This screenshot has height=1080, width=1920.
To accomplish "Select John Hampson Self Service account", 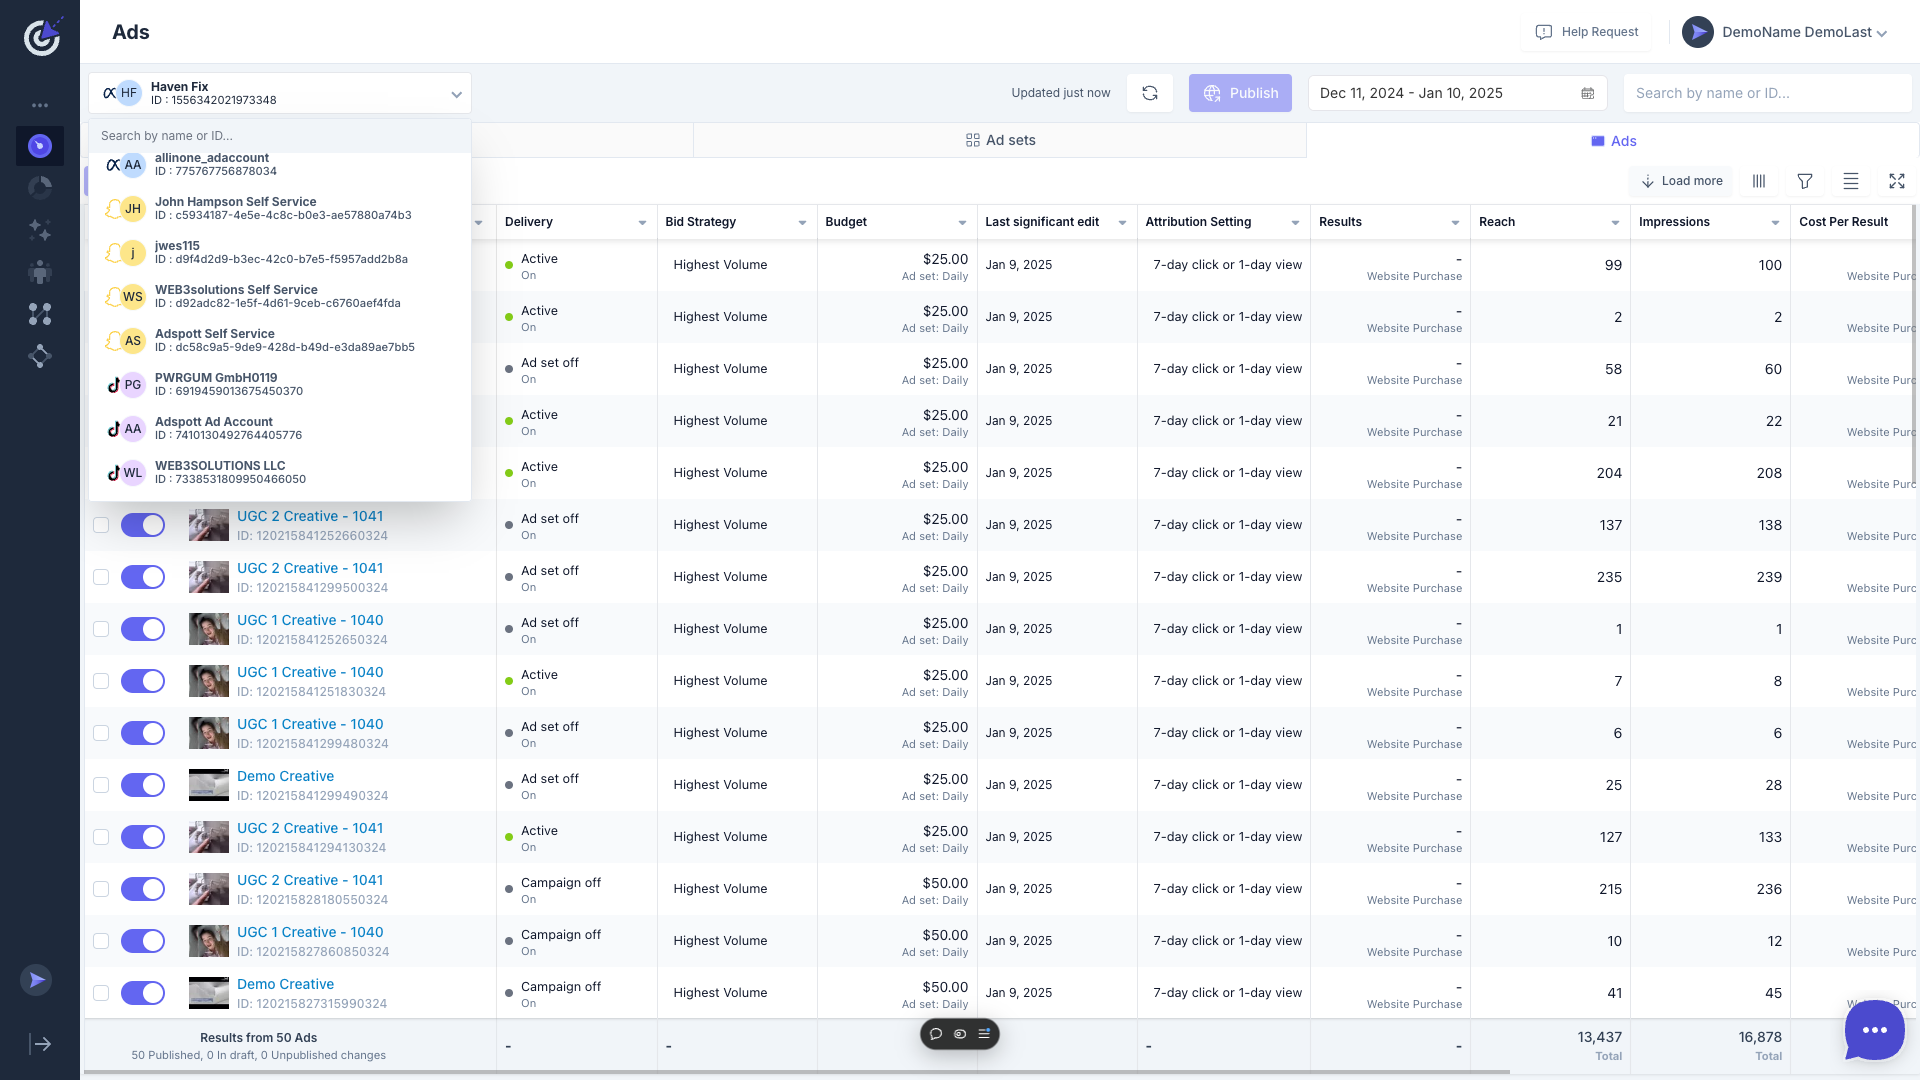I will [280, 208].
